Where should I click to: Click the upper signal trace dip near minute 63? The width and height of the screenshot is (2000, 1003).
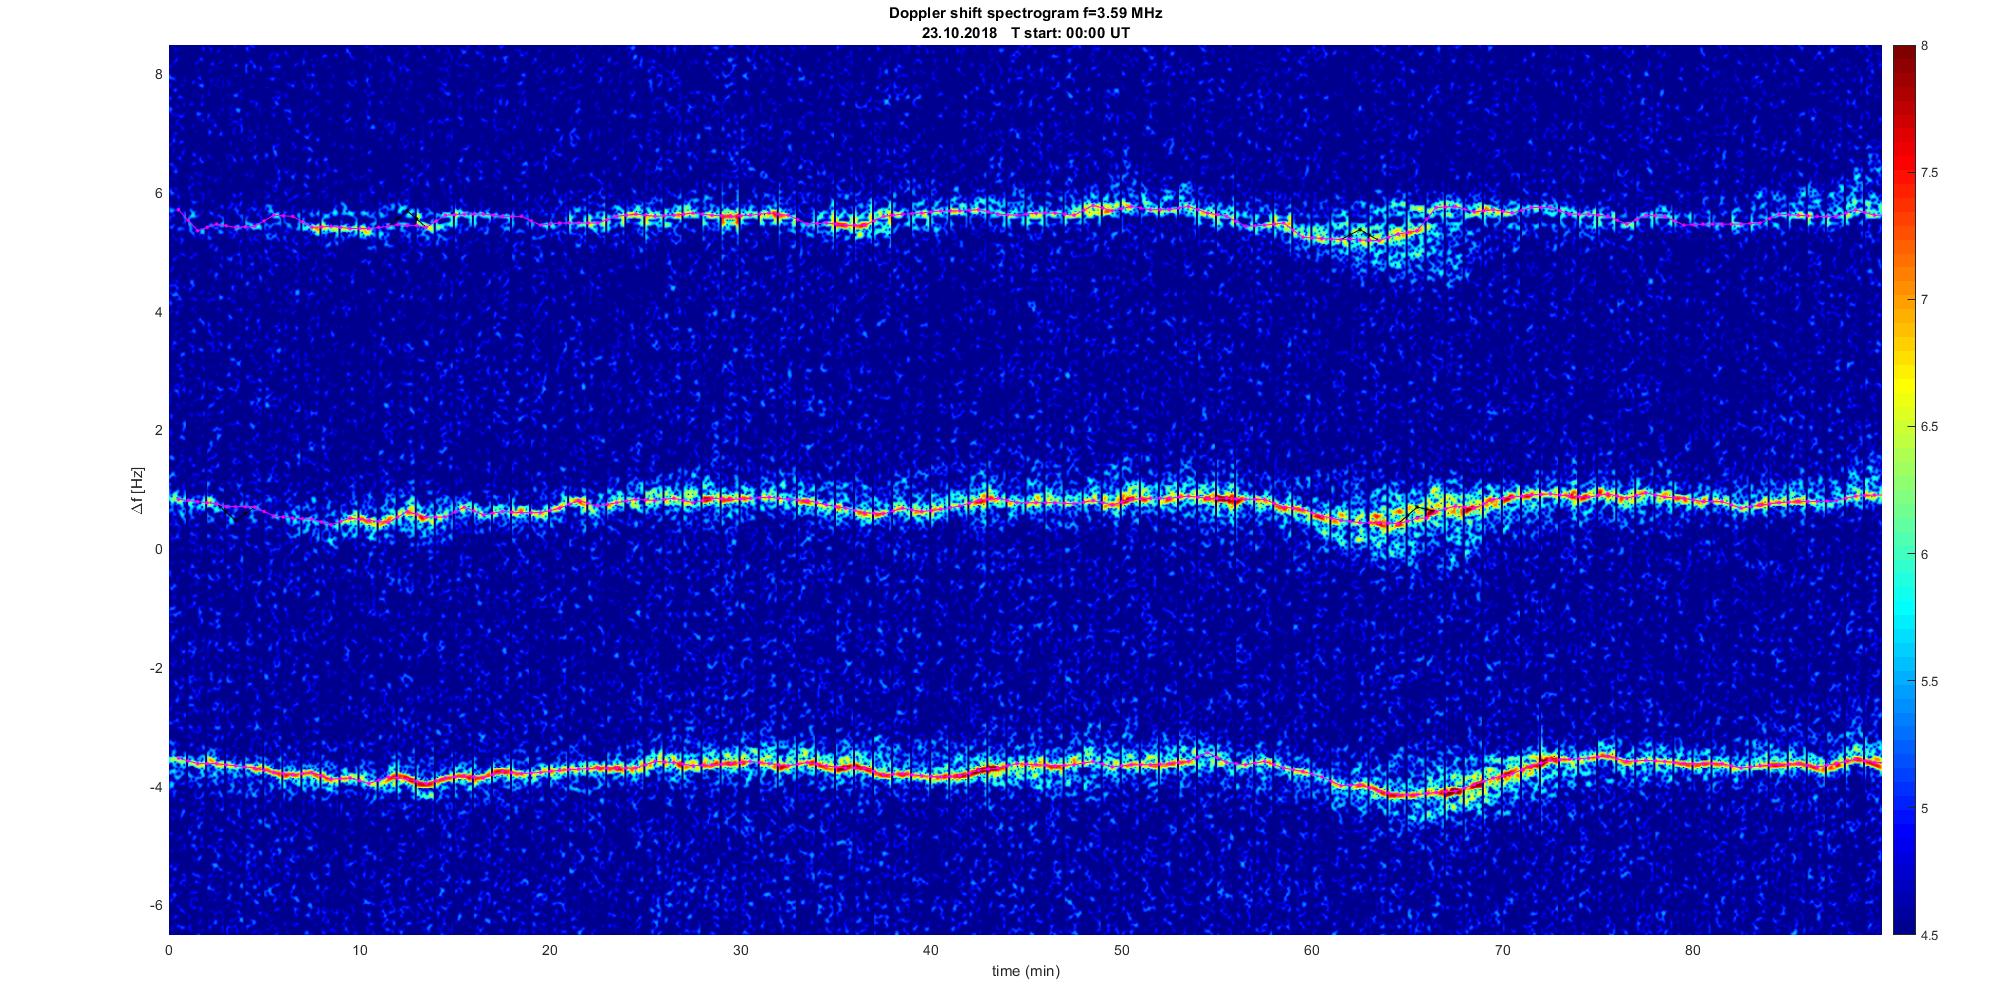coord(1368,239)
